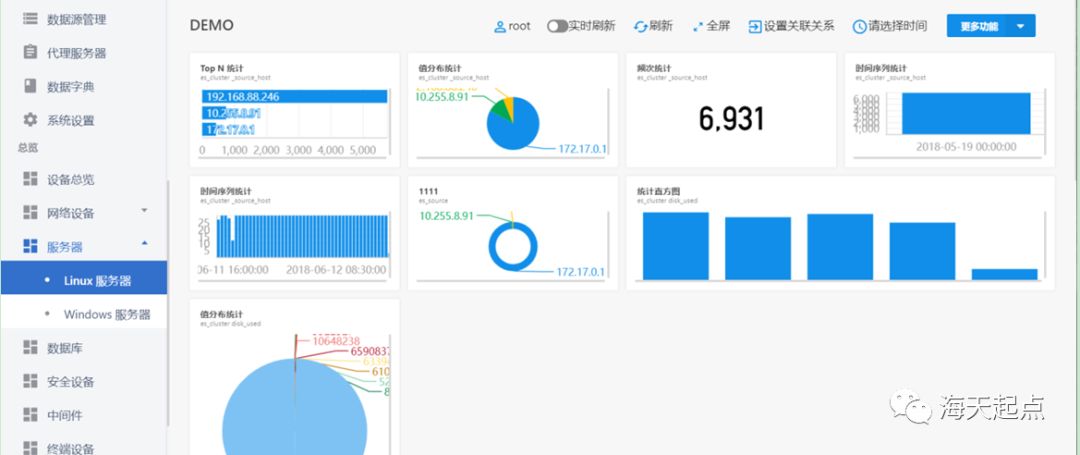
Task: Click the 10.255.8.91 label in 1111 card
Action: point(444,215)
